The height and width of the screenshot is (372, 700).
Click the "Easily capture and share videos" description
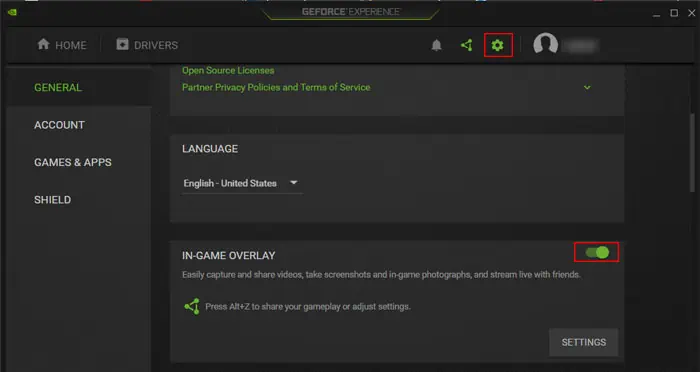click(381, 275)
